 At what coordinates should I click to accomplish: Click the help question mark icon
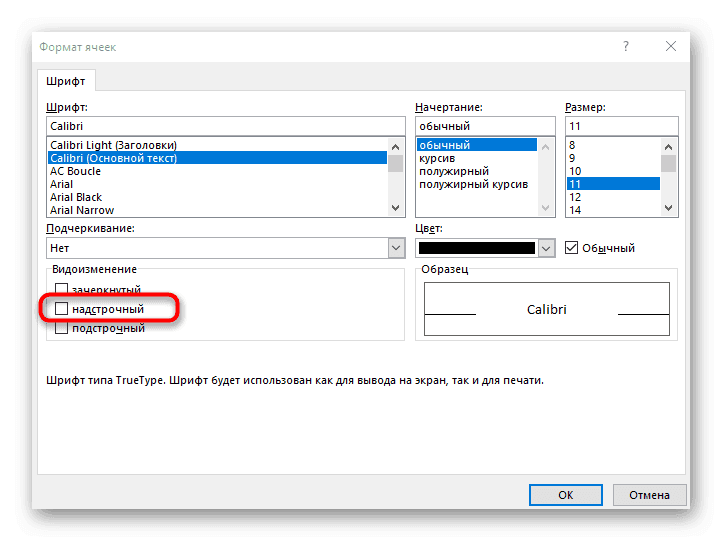coord(625,47)
